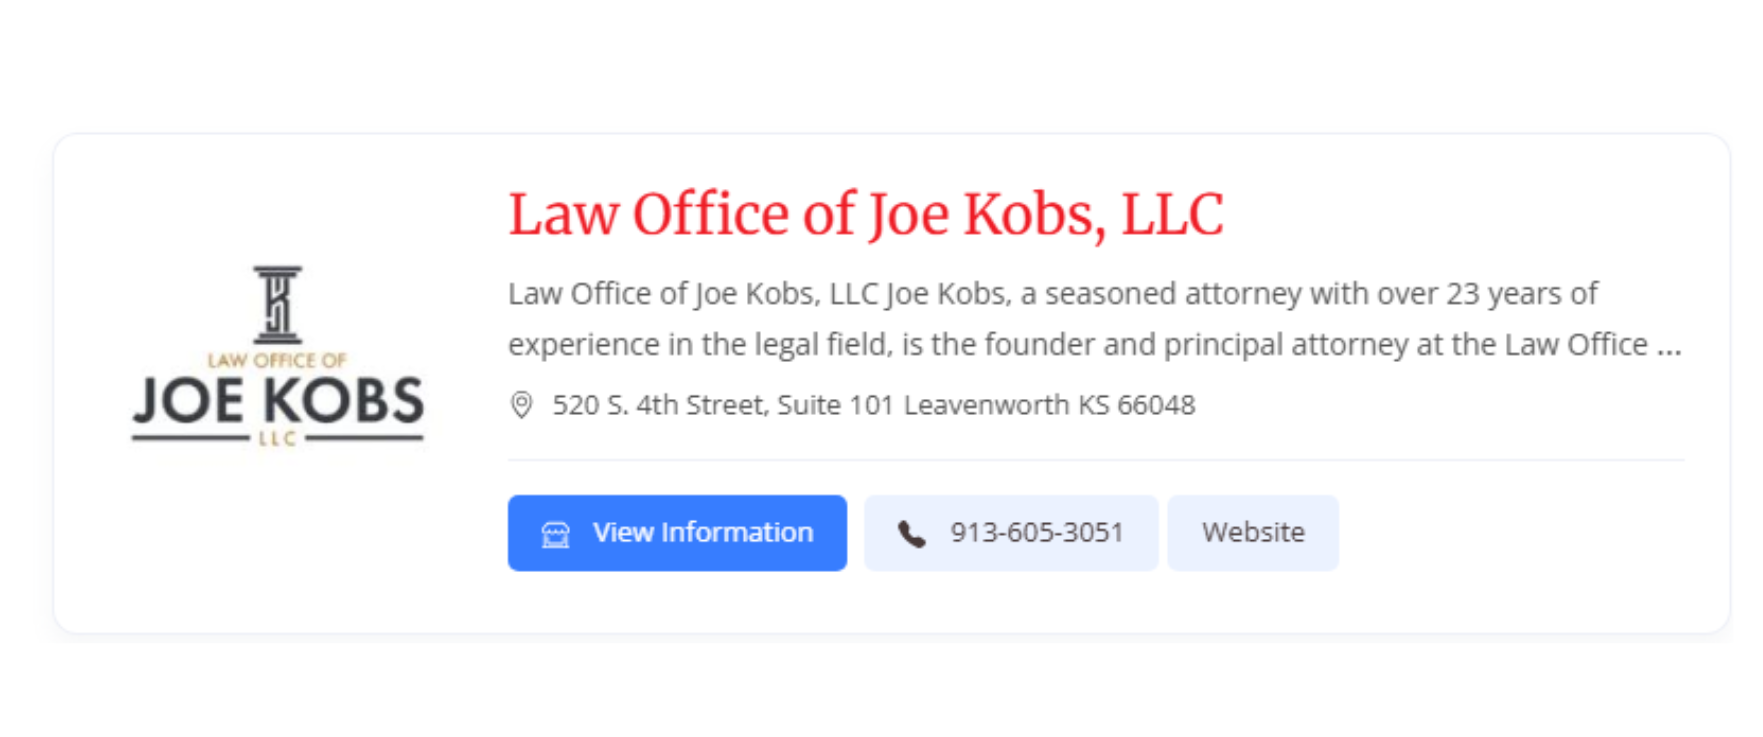1763x737 pixels.
Task: Click the small LLC text under the logo
Action: coord(277,438)
